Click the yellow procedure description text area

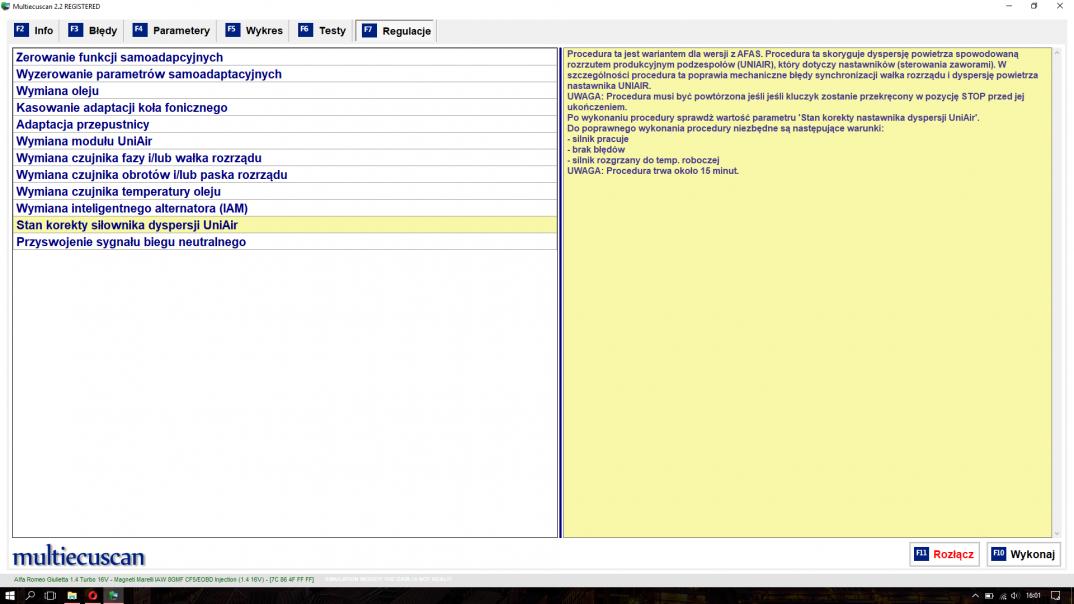pos(807,292)
